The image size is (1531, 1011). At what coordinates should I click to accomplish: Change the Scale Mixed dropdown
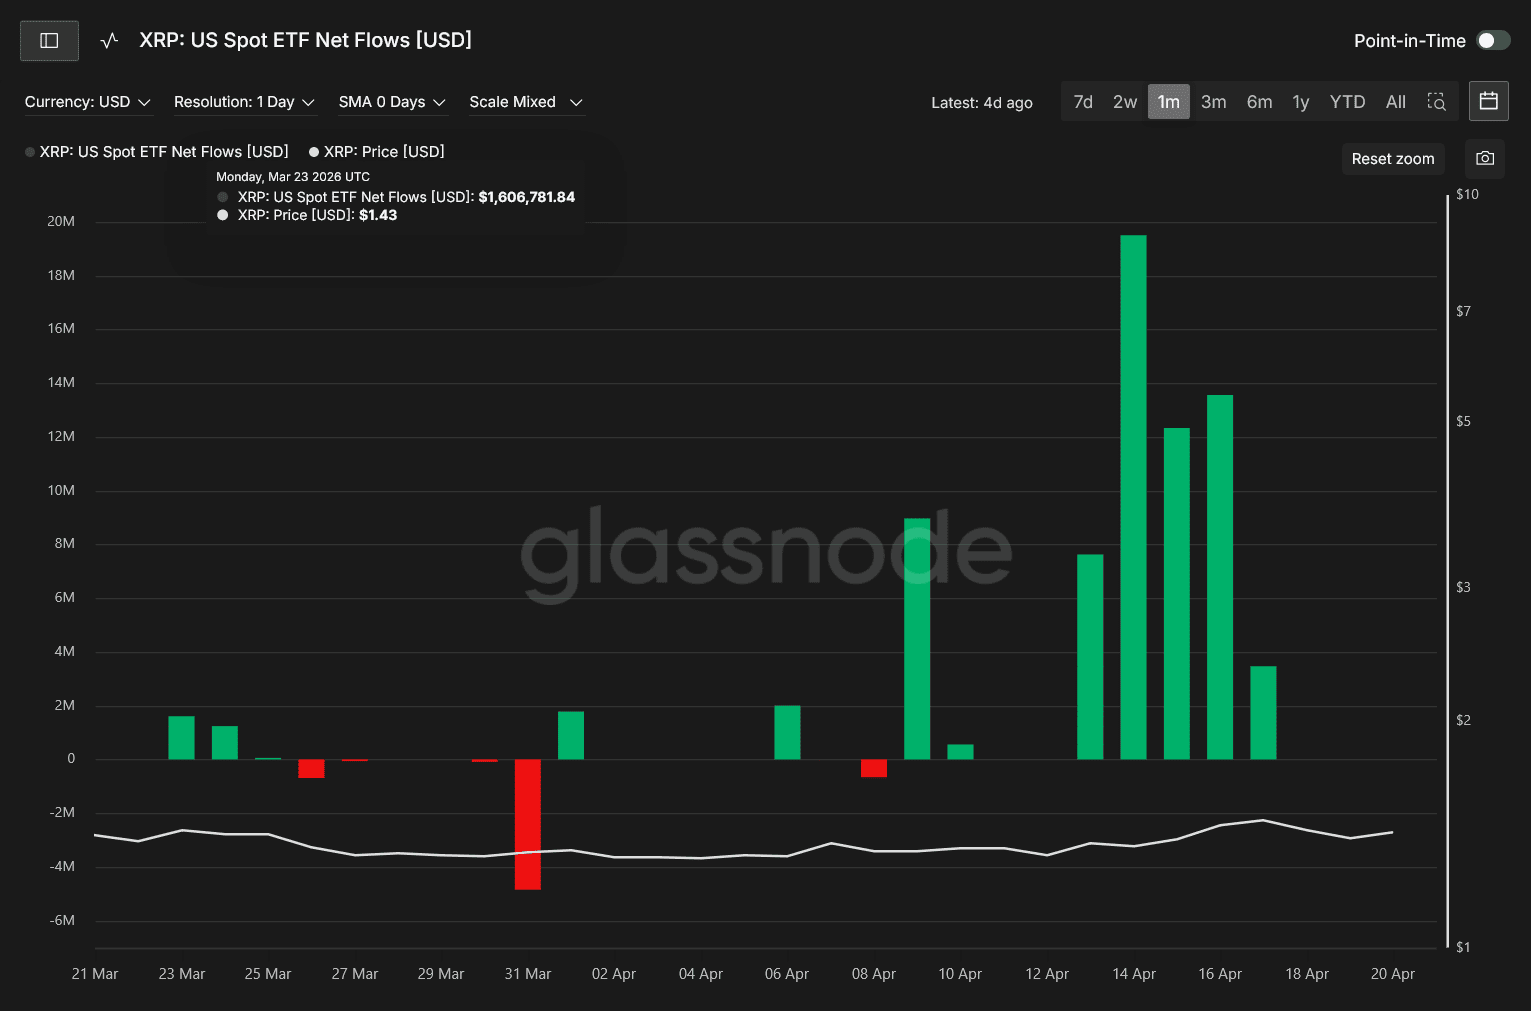(525, 102)
